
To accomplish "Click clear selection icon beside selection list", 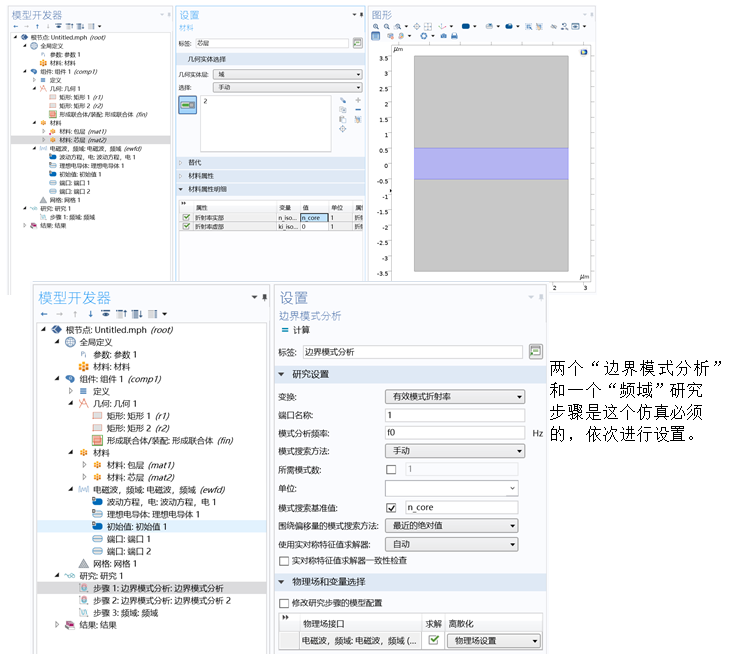I will (358, 119).
